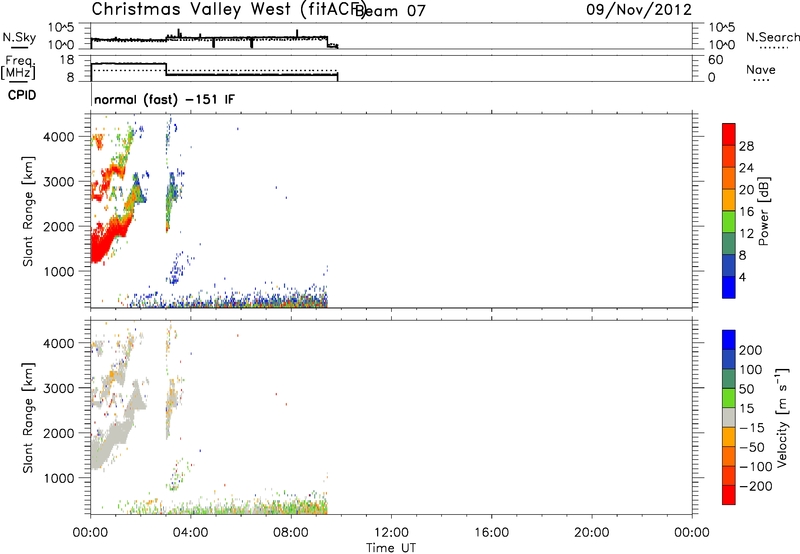Viewport: 800px width, 554px height.
Task: Click the strong red backscatter band in power panel
Action: point(107,240)
